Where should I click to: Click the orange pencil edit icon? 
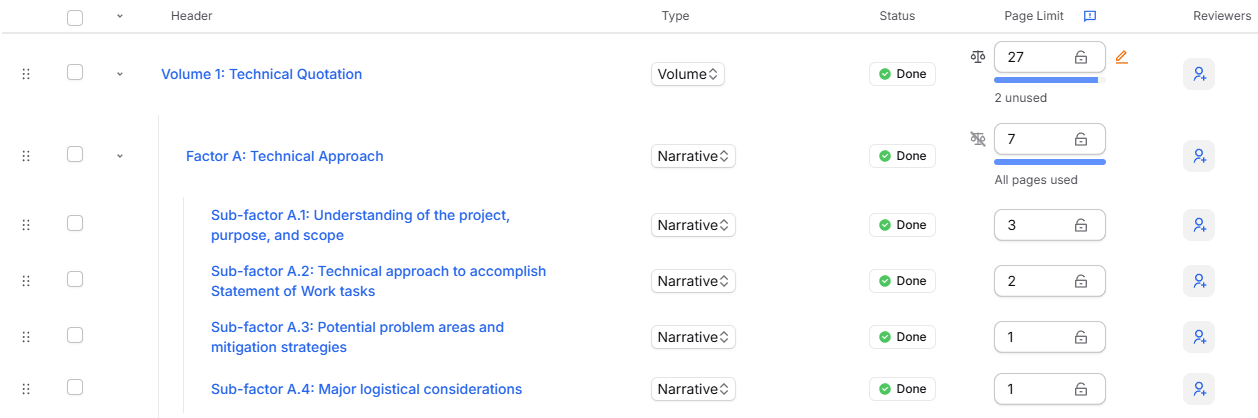1121,57
